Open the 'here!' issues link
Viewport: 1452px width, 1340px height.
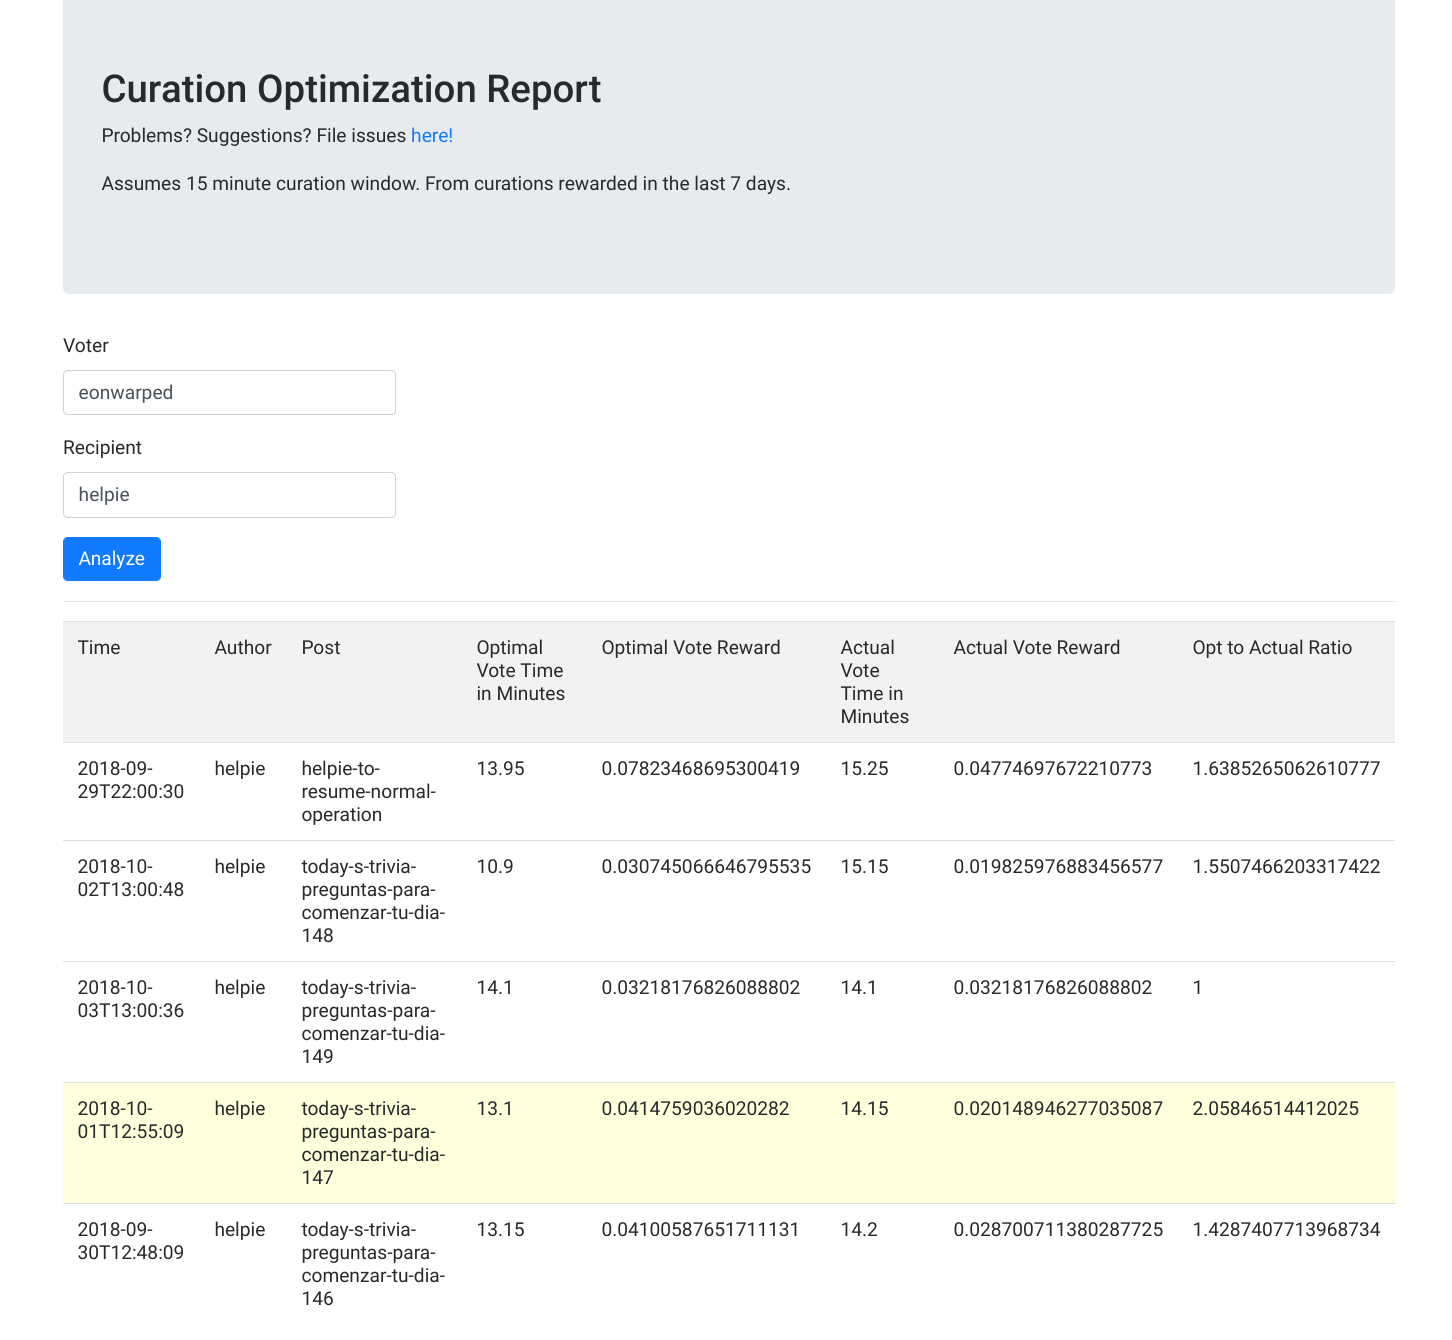coord(432,136)
